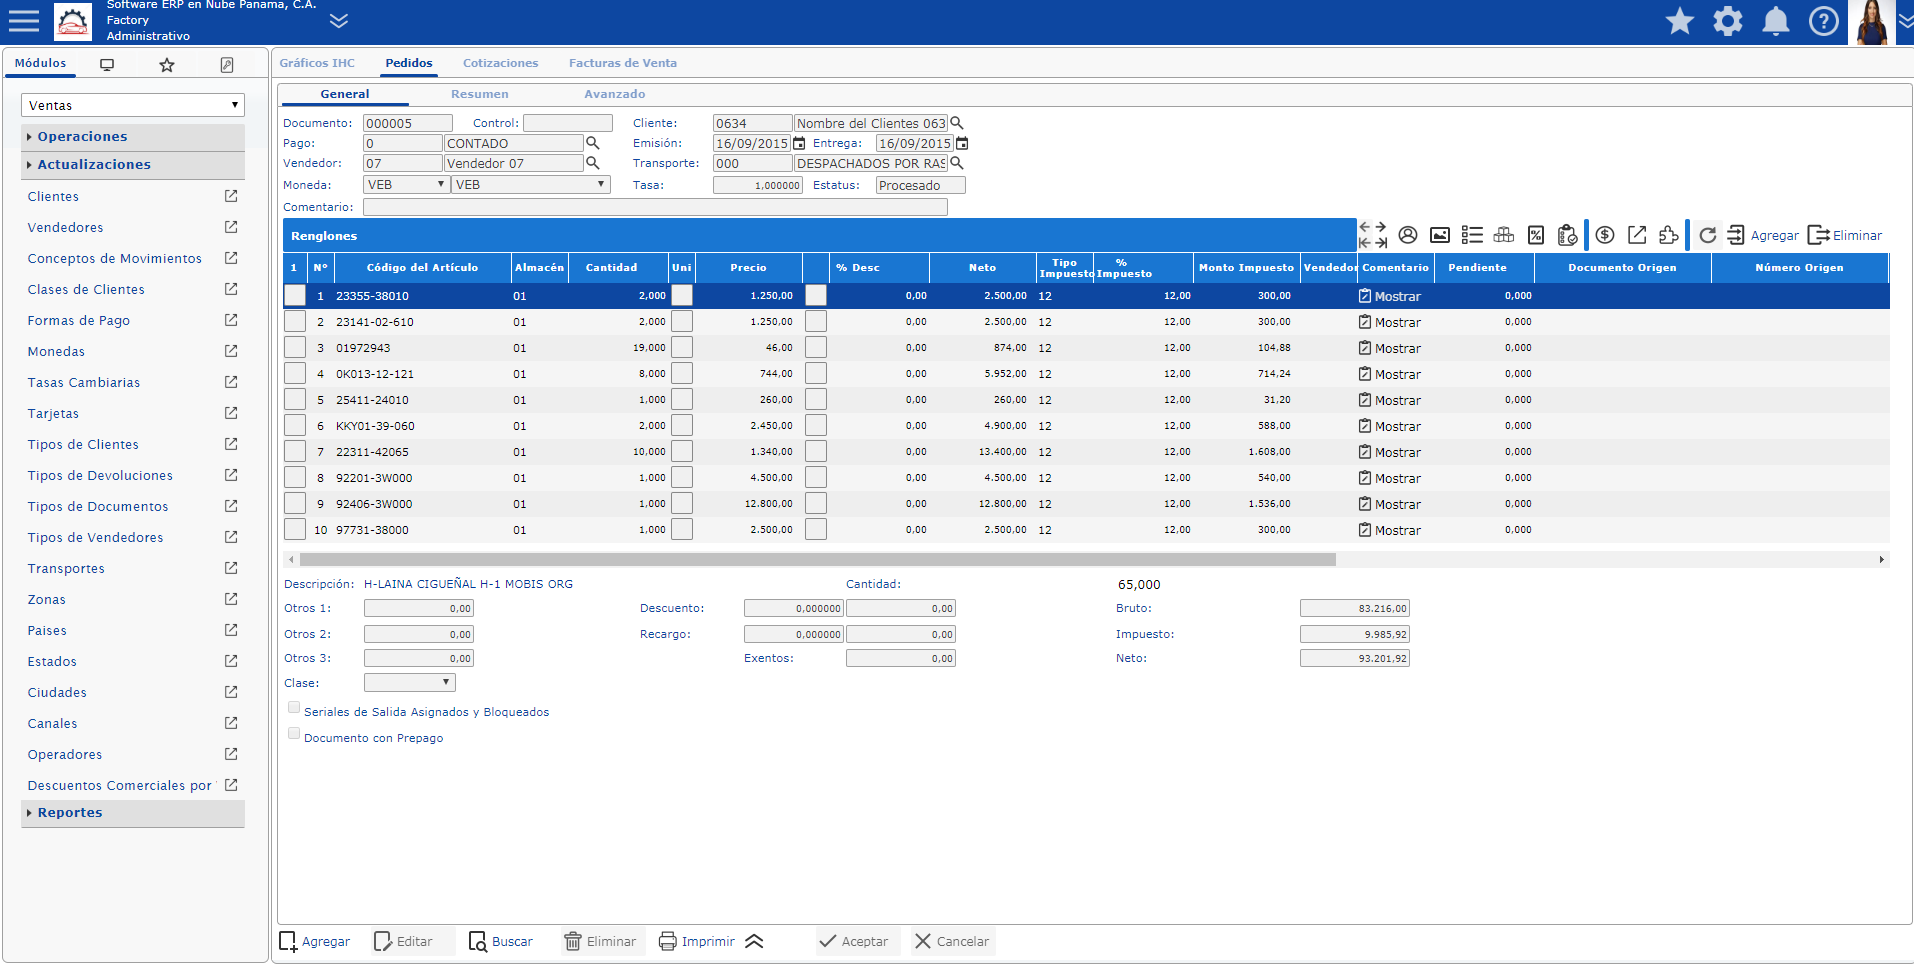Open the sidebar document search tab

tap(227, 64)
